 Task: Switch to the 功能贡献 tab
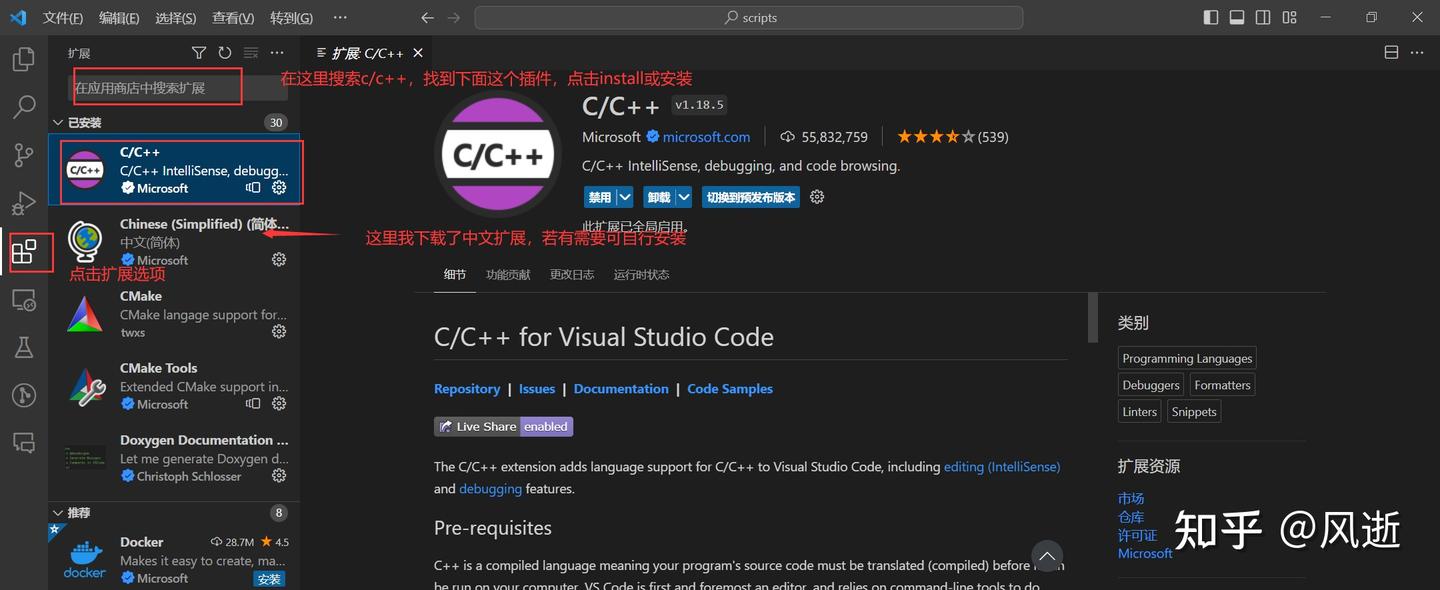(507, 273)
